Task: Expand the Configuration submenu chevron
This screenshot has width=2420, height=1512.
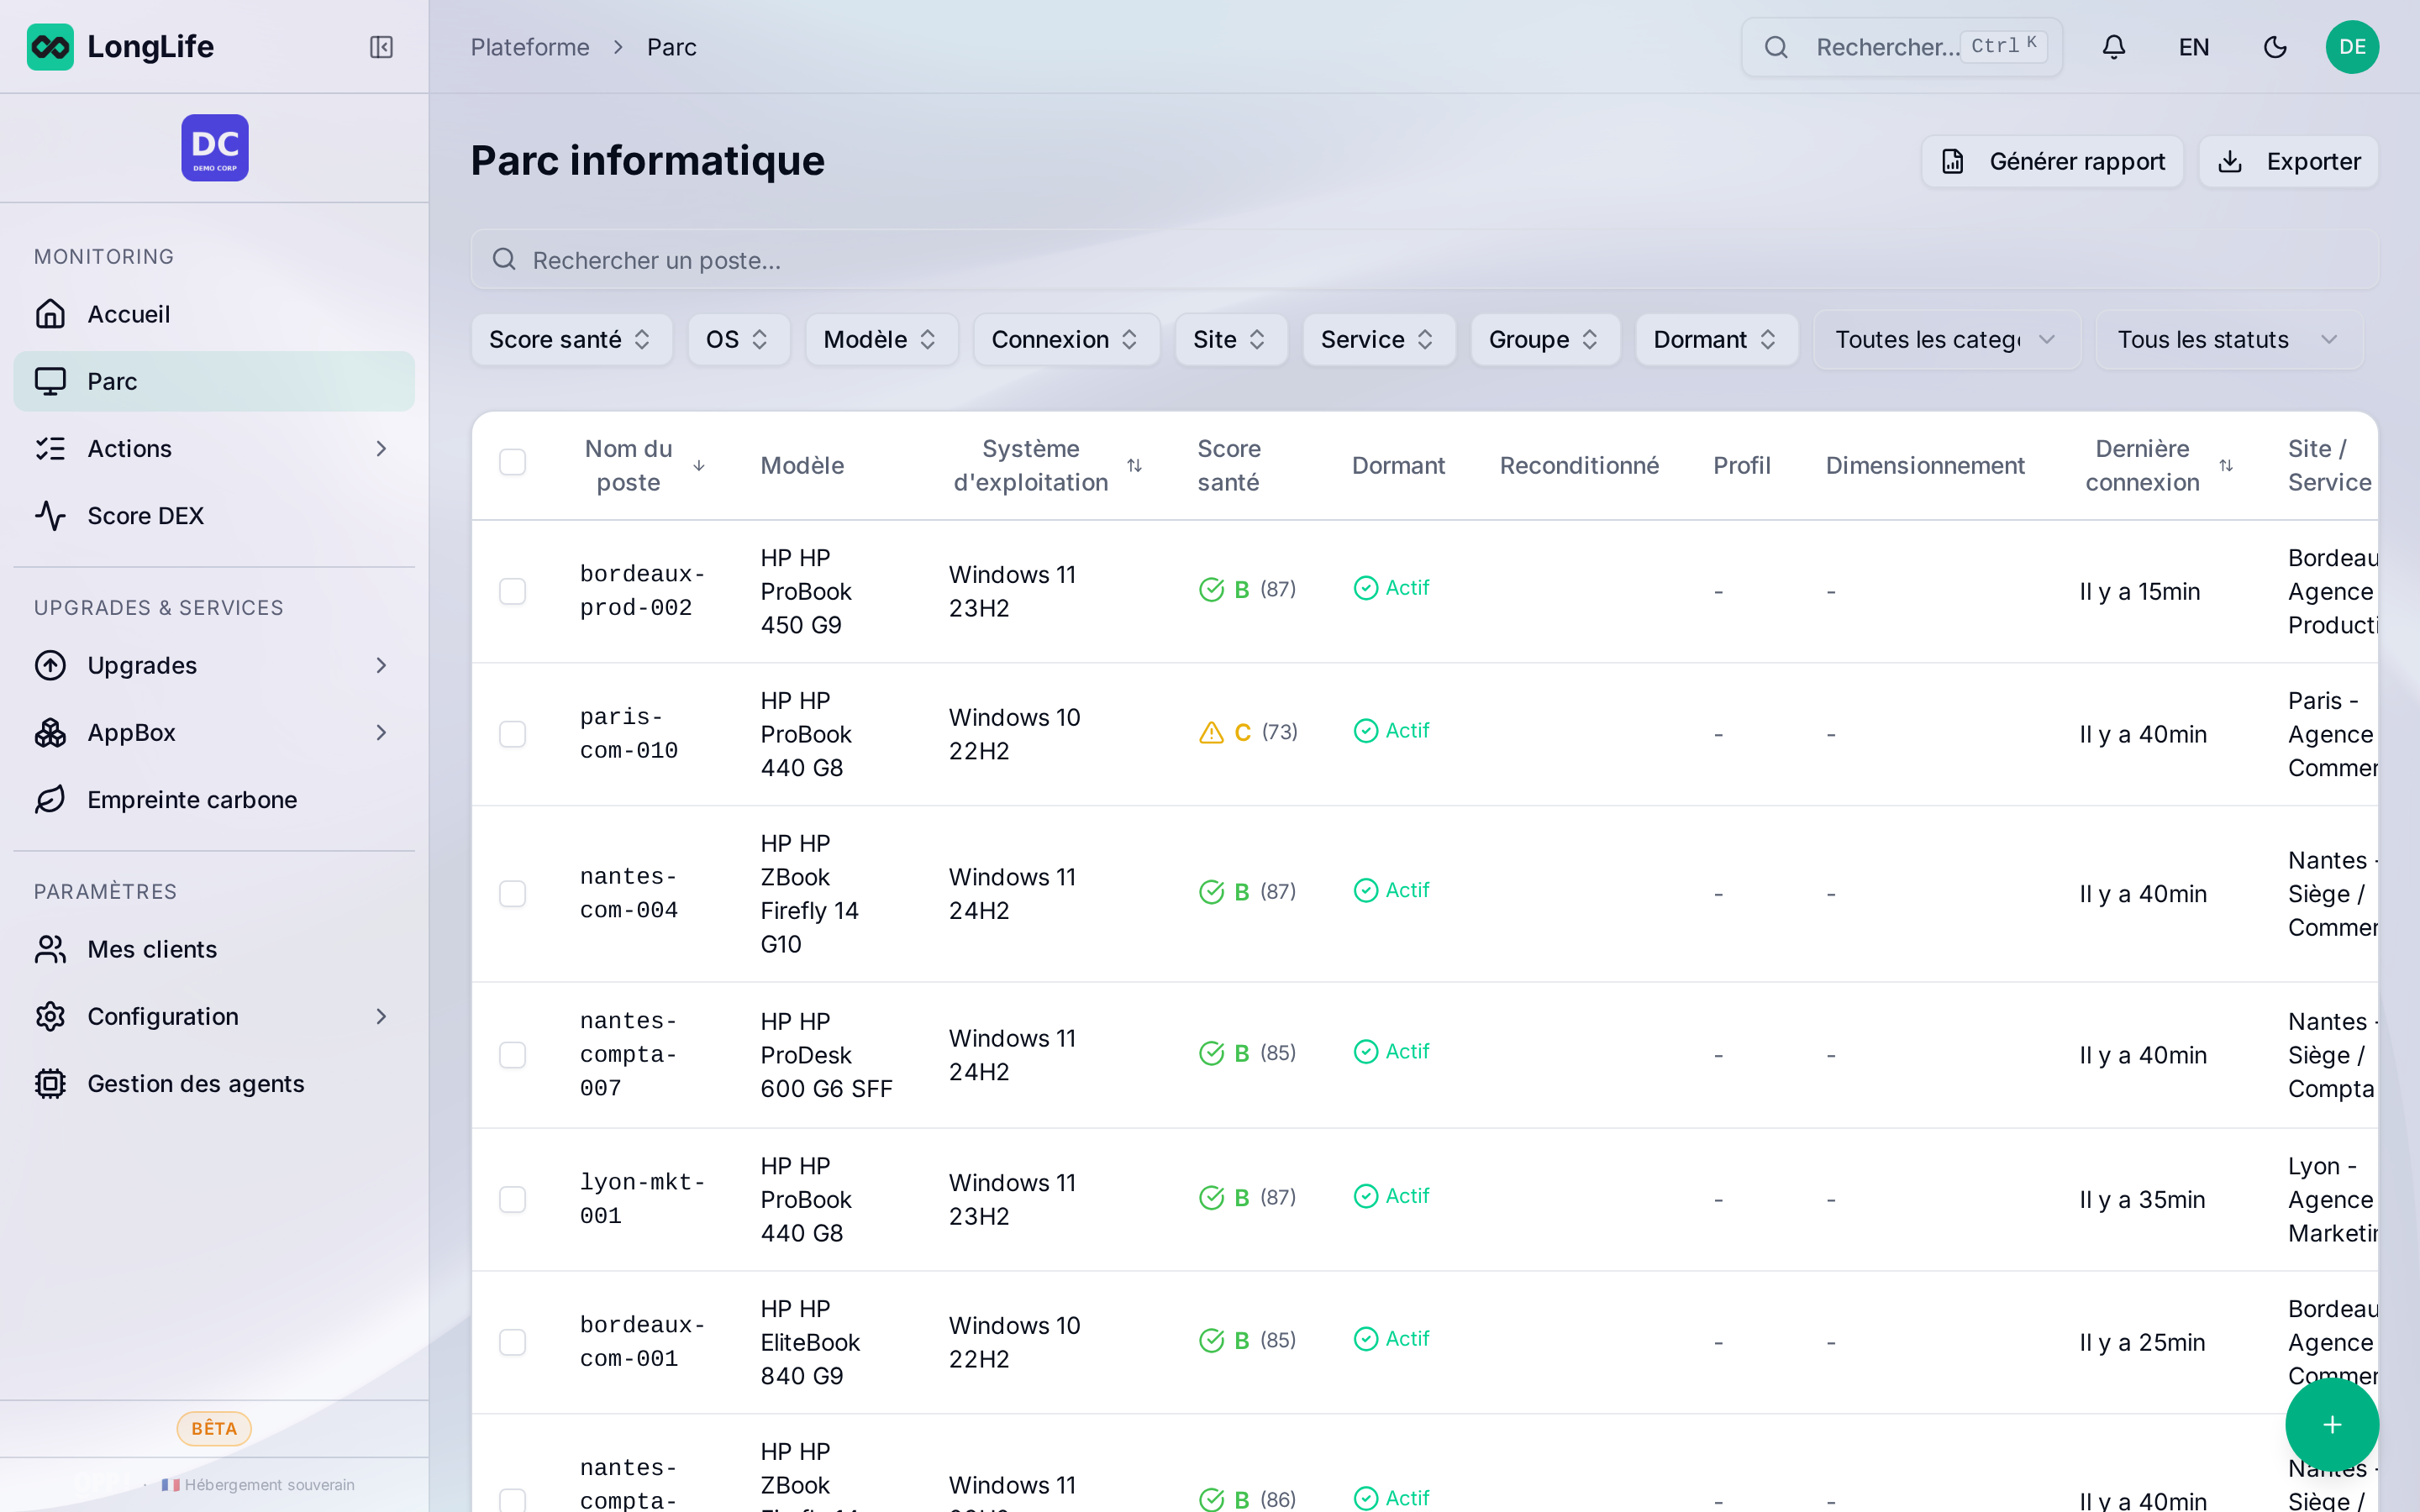Action: 381,1017
